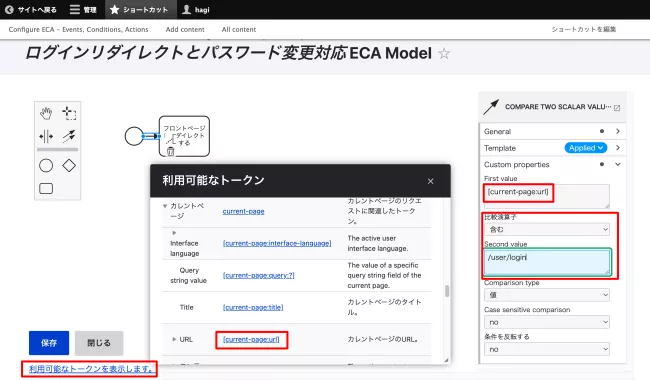Click the First value text field
Viewport: 650px width, 380px height.
point(547,196)
